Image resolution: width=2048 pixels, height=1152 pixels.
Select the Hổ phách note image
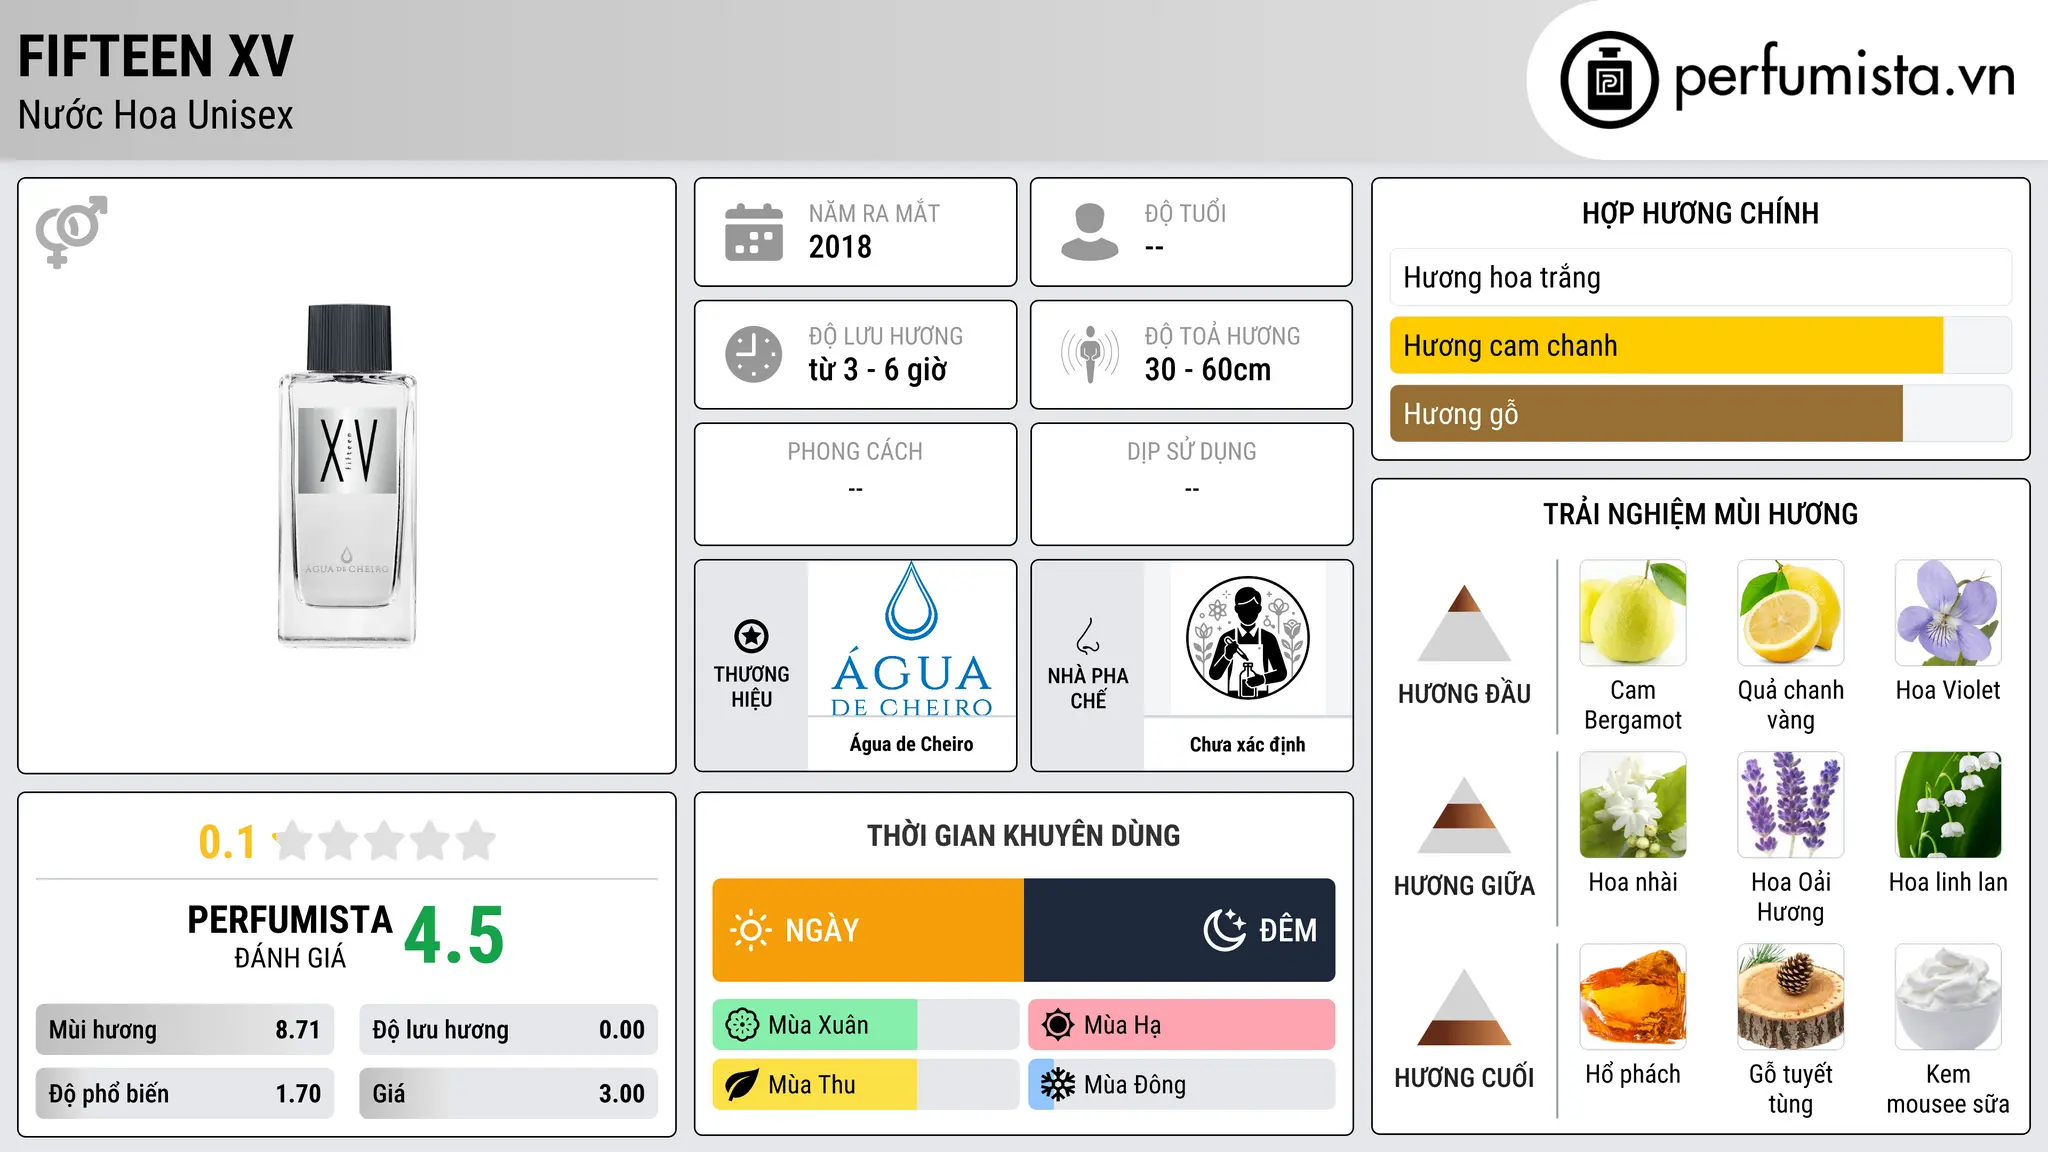[1633, 997]
